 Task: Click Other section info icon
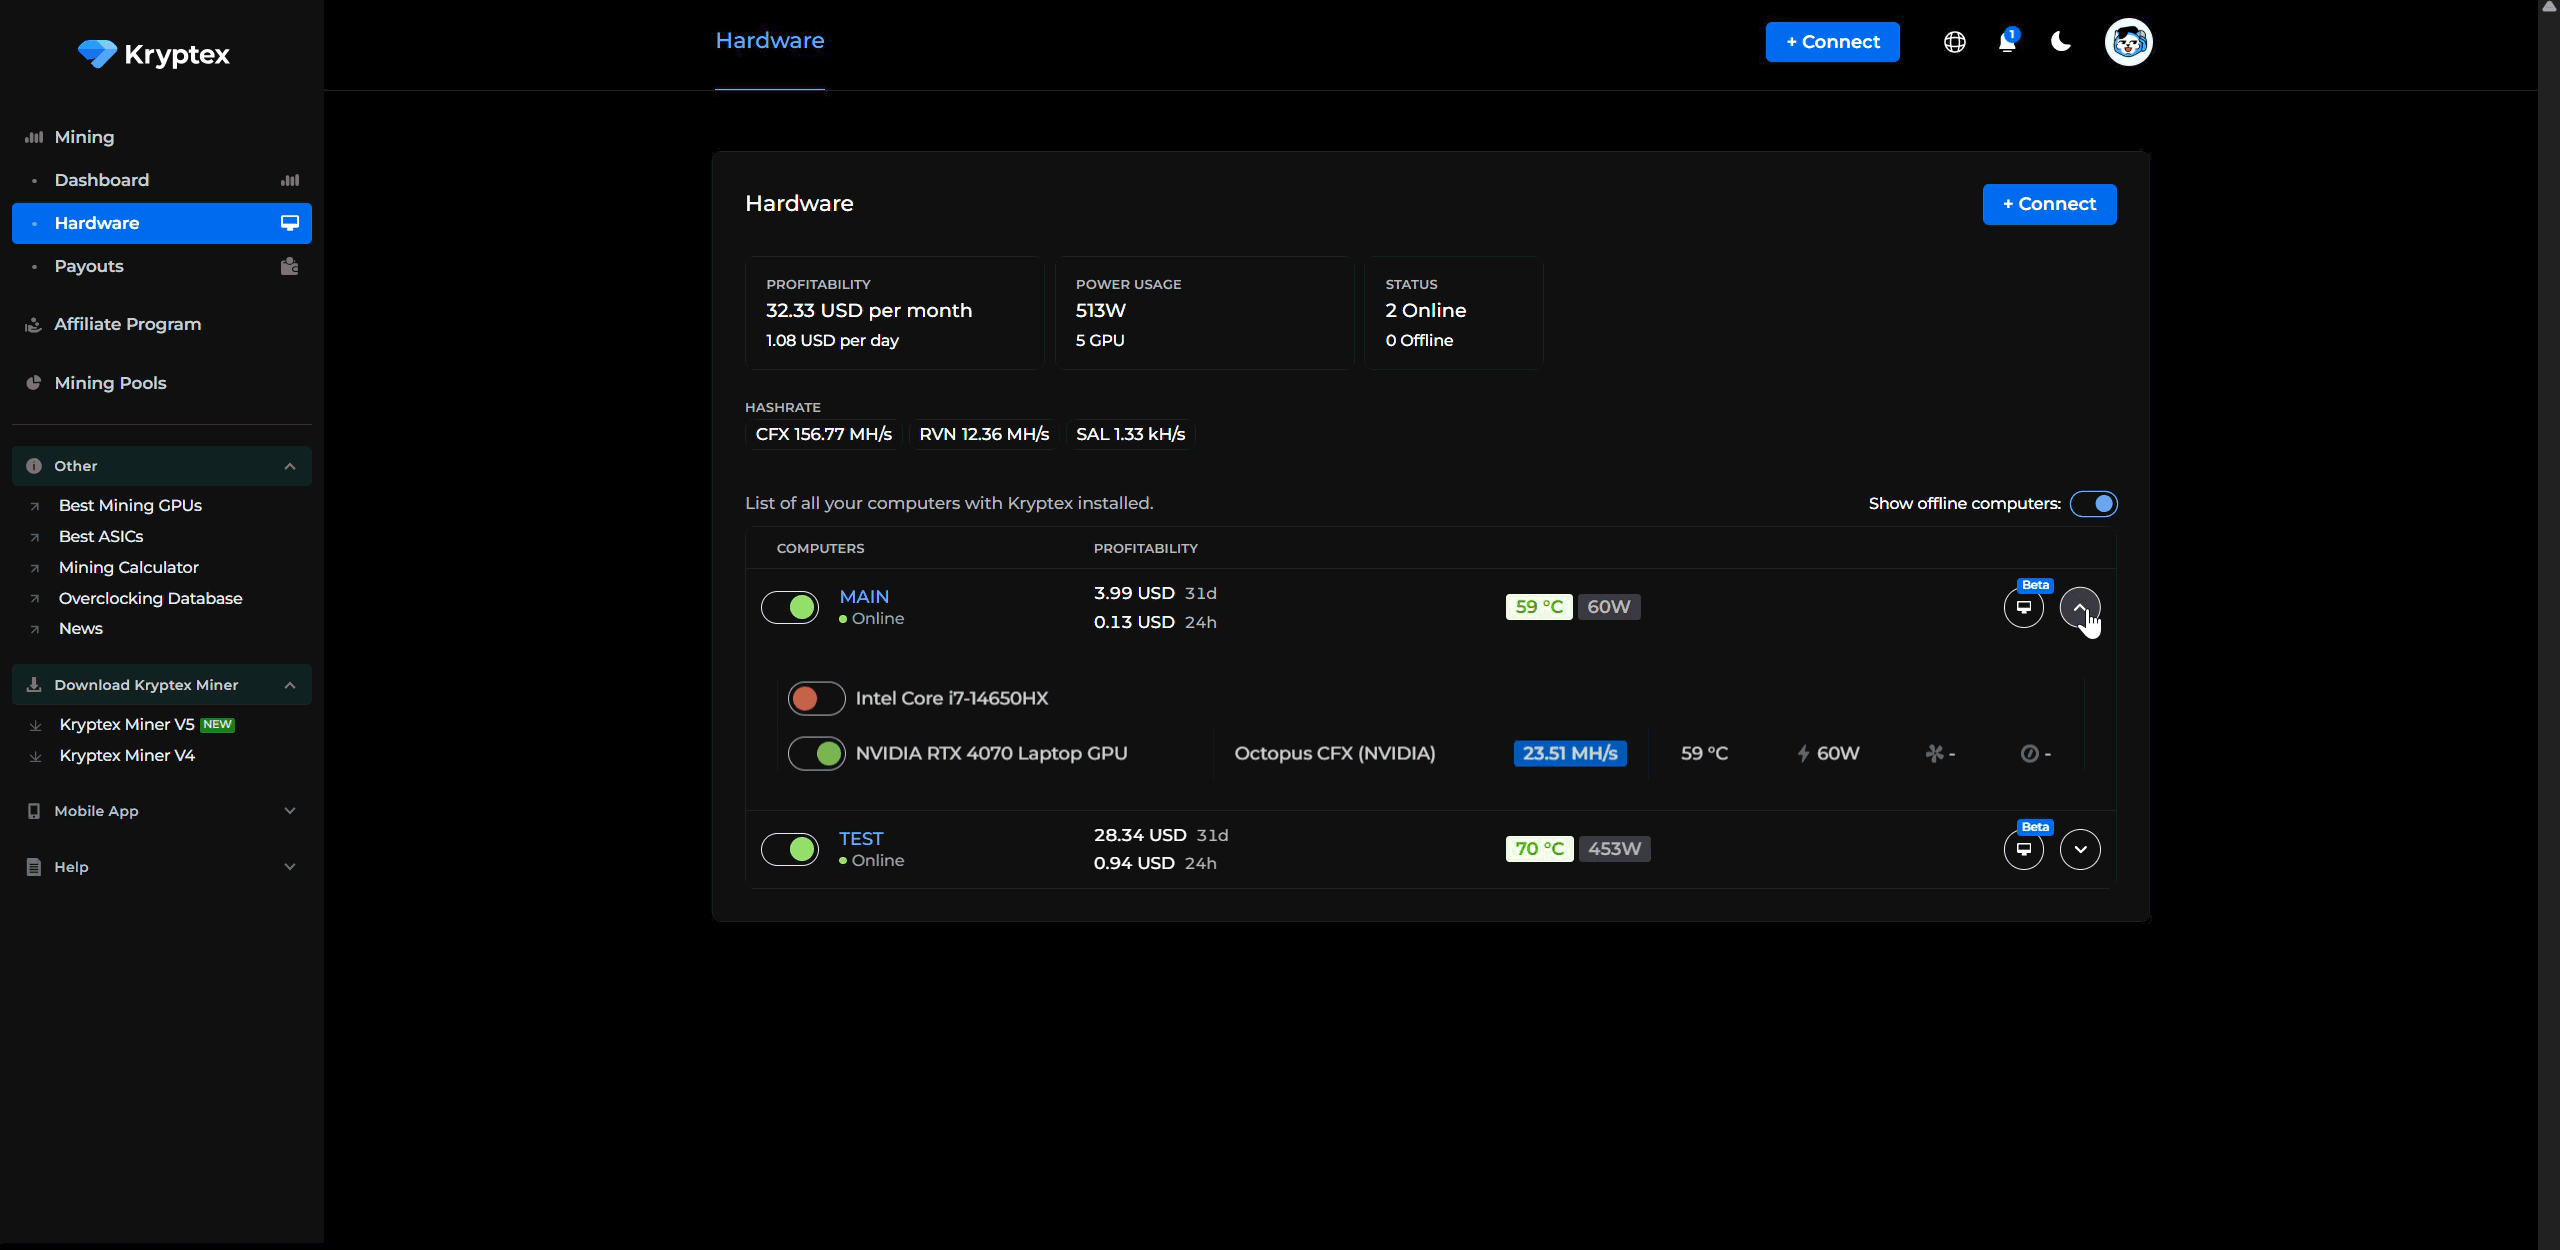point(34,466)
